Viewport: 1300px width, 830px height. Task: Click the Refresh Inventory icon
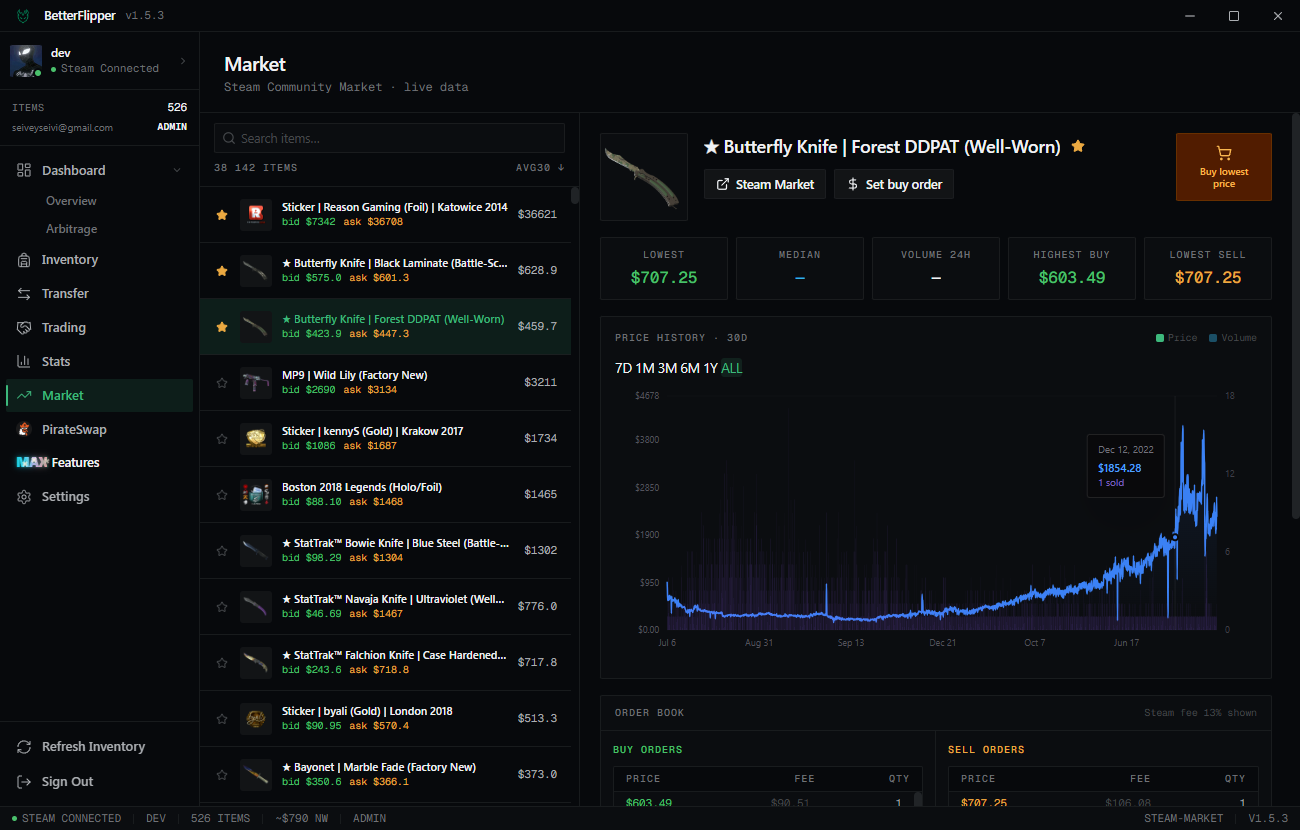[24, 747]
